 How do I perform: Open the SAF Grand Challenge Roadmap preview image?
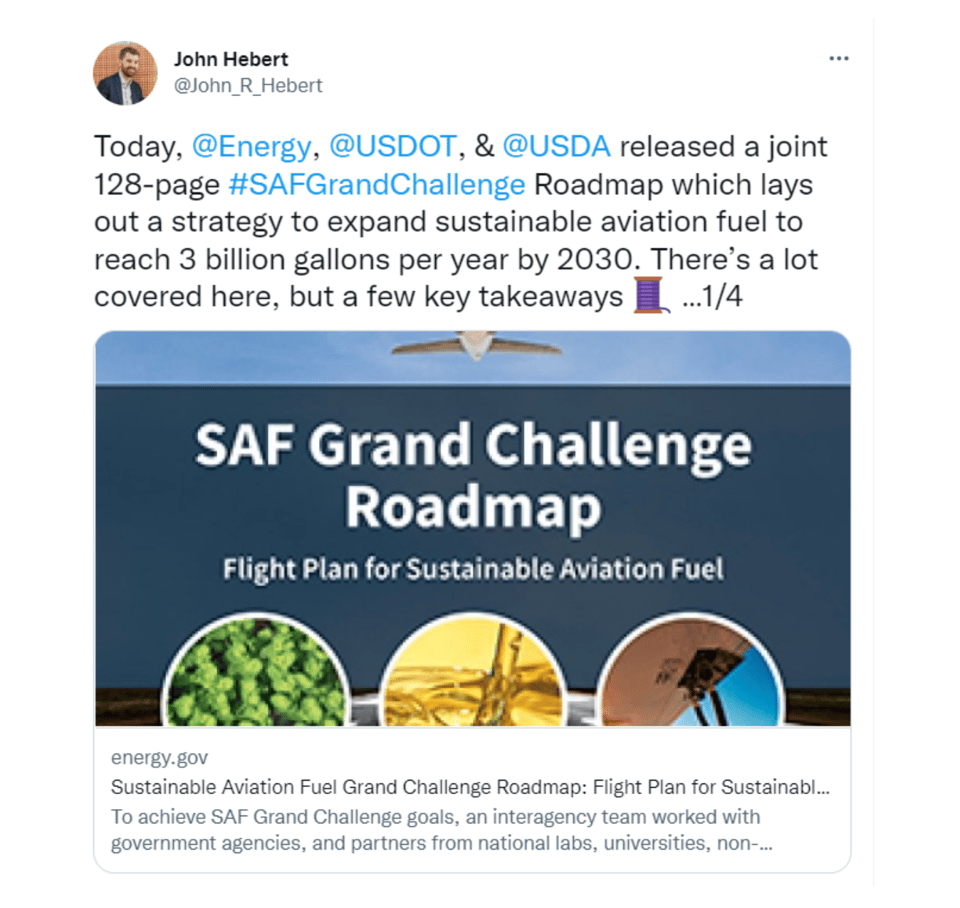pyautogui.click(x=472, y=480)
